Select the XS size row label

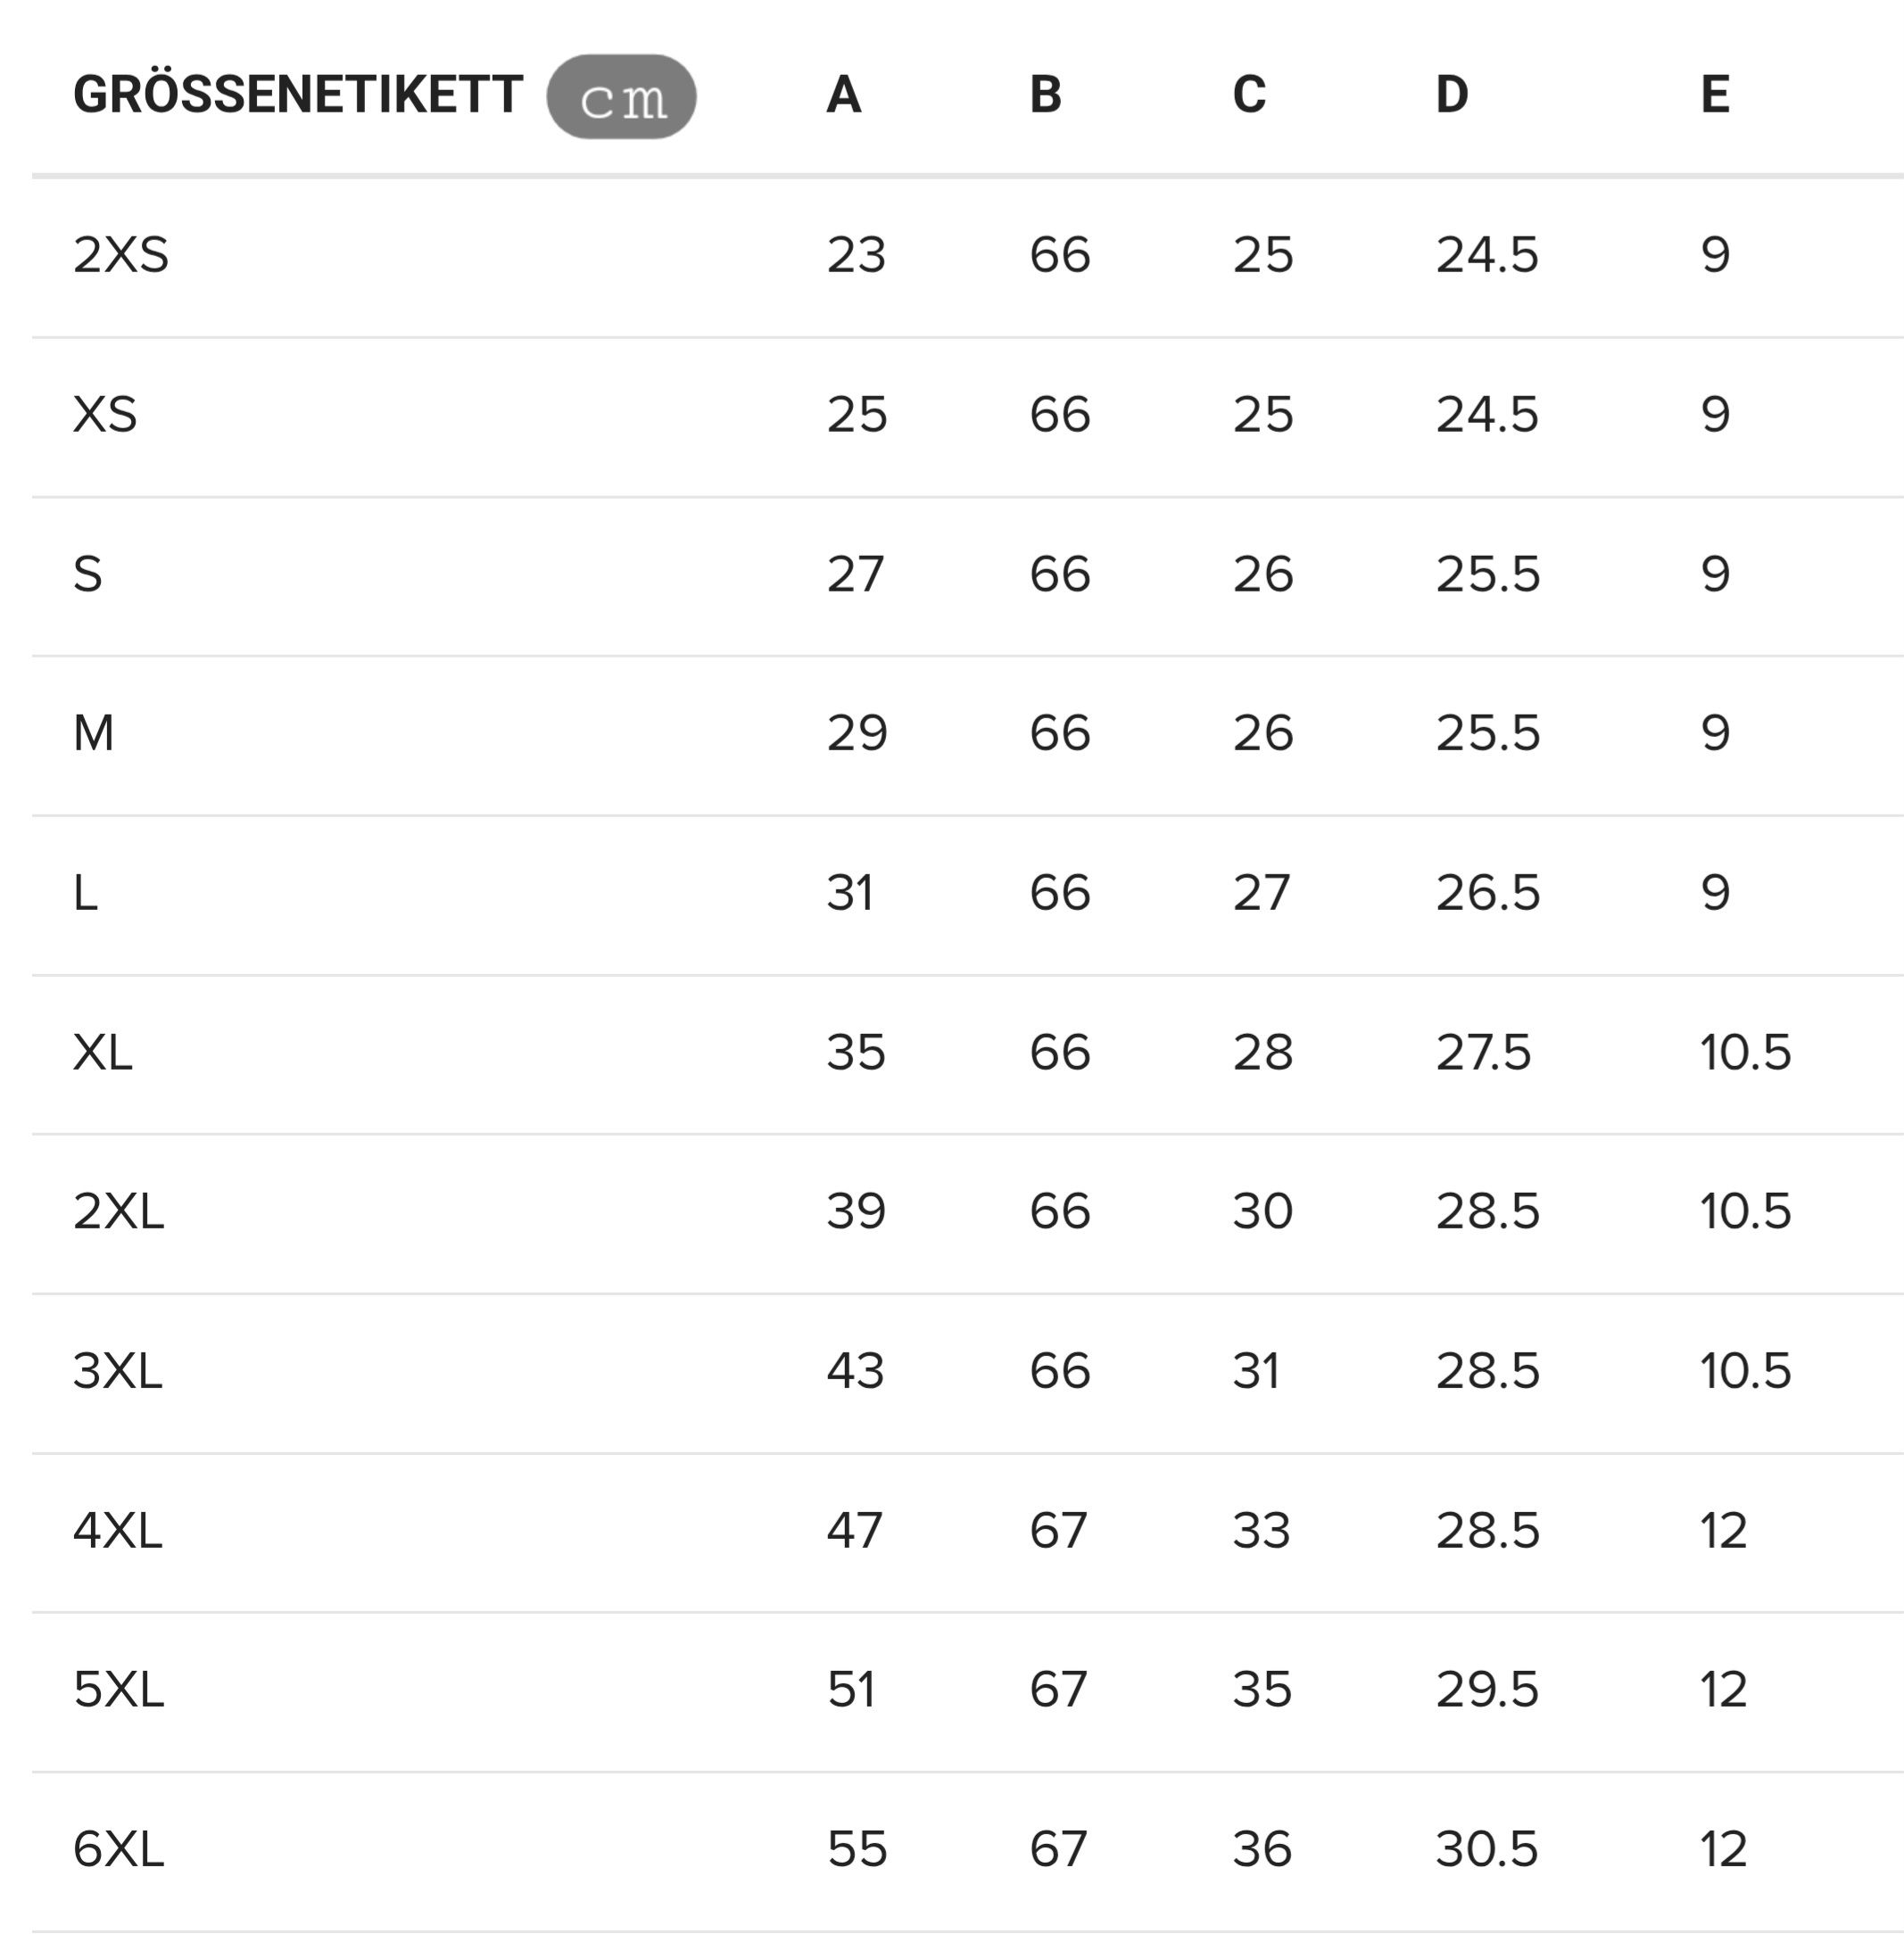(x=105, y=414)
